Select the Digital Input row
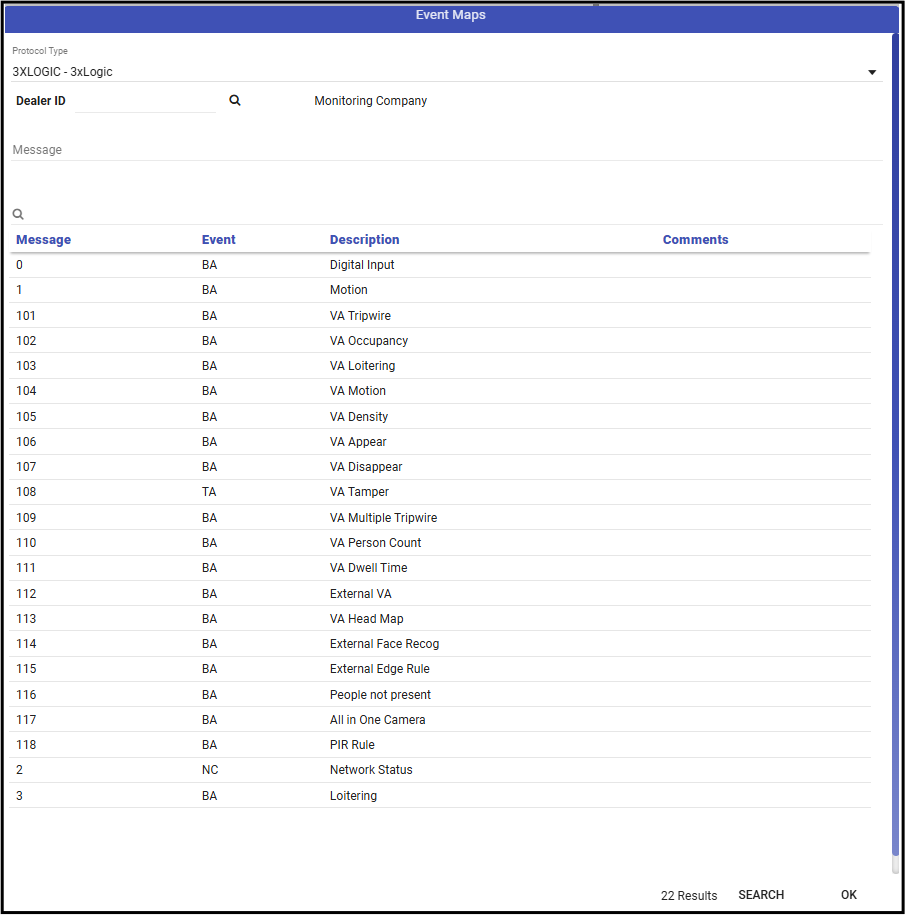 click(440, 265)
